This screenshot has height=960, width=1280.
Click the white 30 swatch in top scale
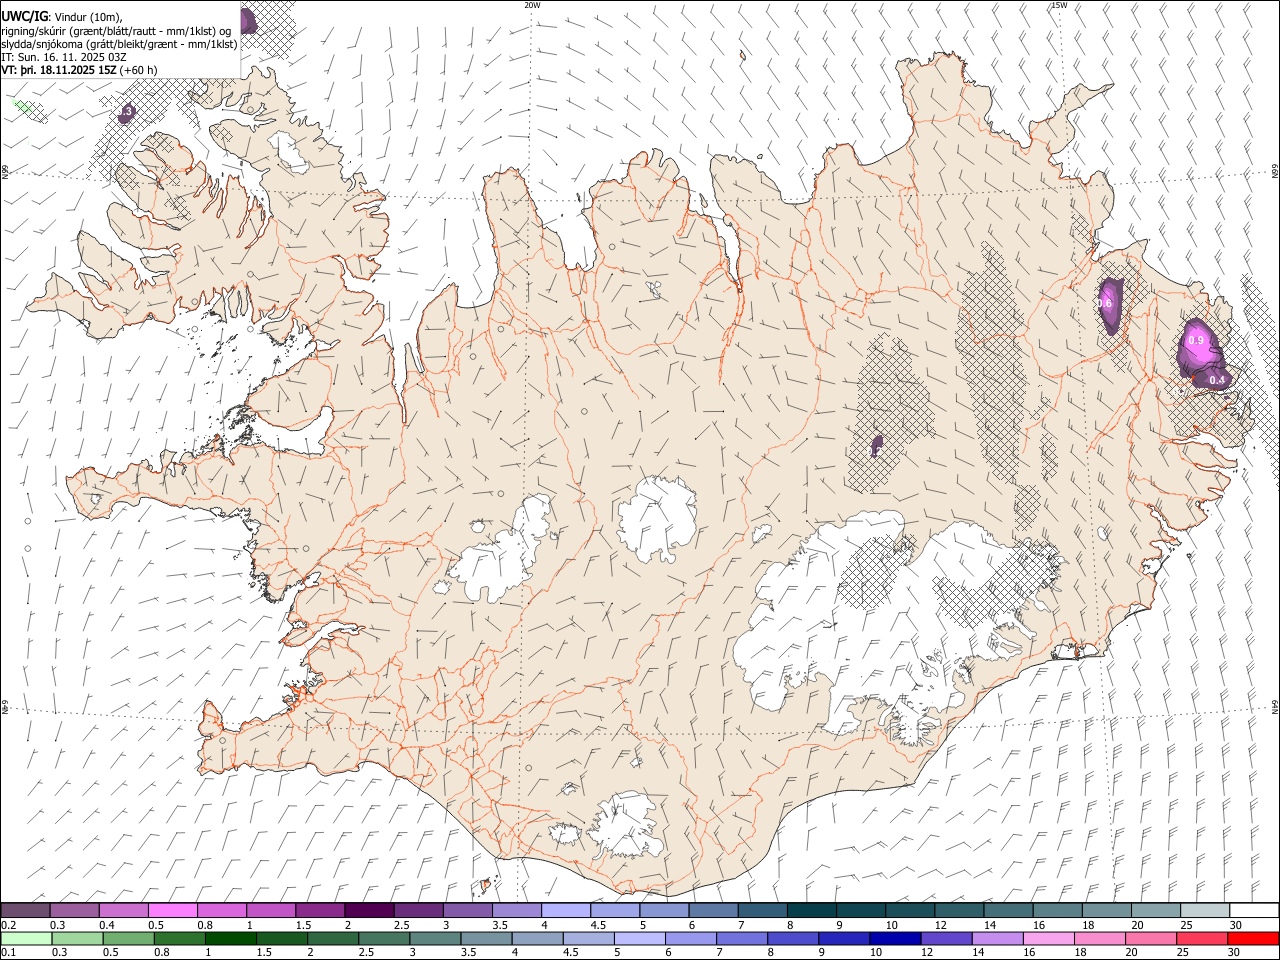[1253, 911]
